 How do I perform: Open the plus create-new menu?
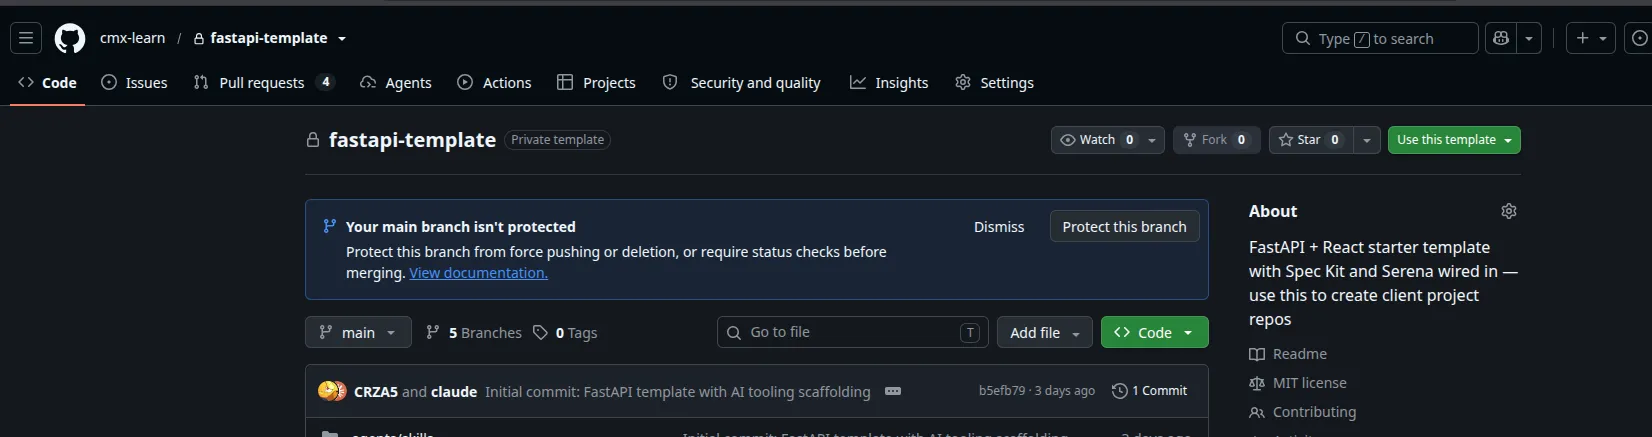pyautogui.click(x=1590, y=38)
